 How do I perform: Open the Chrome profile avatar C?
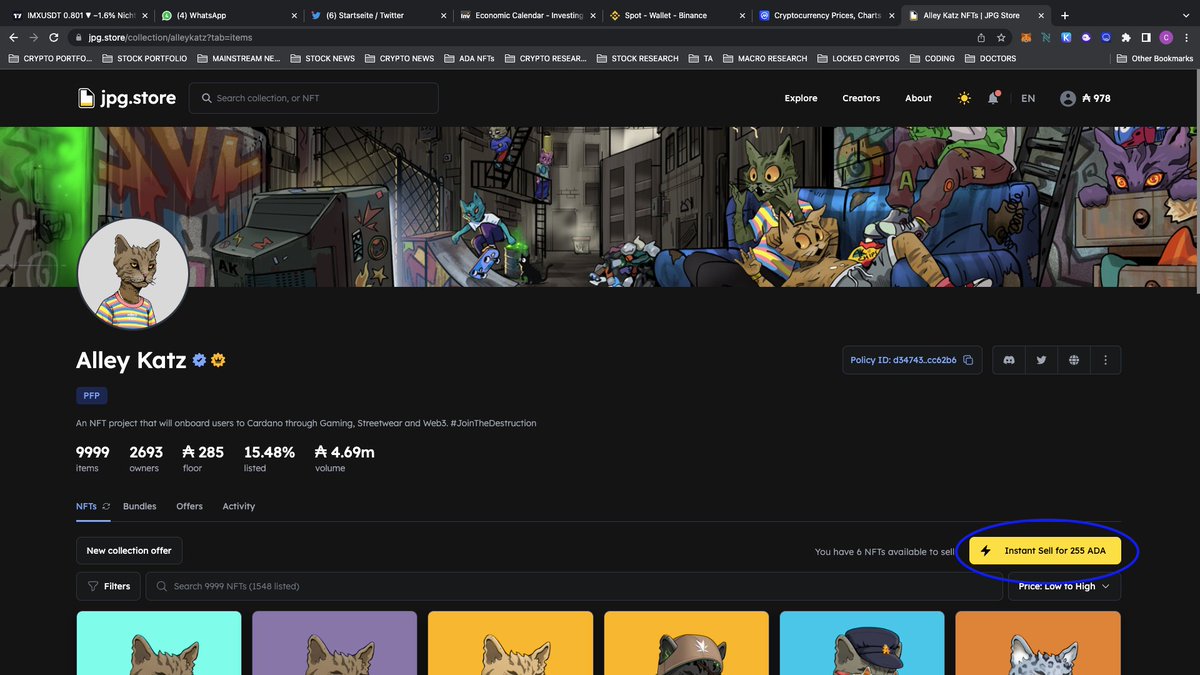(1166, 37)
